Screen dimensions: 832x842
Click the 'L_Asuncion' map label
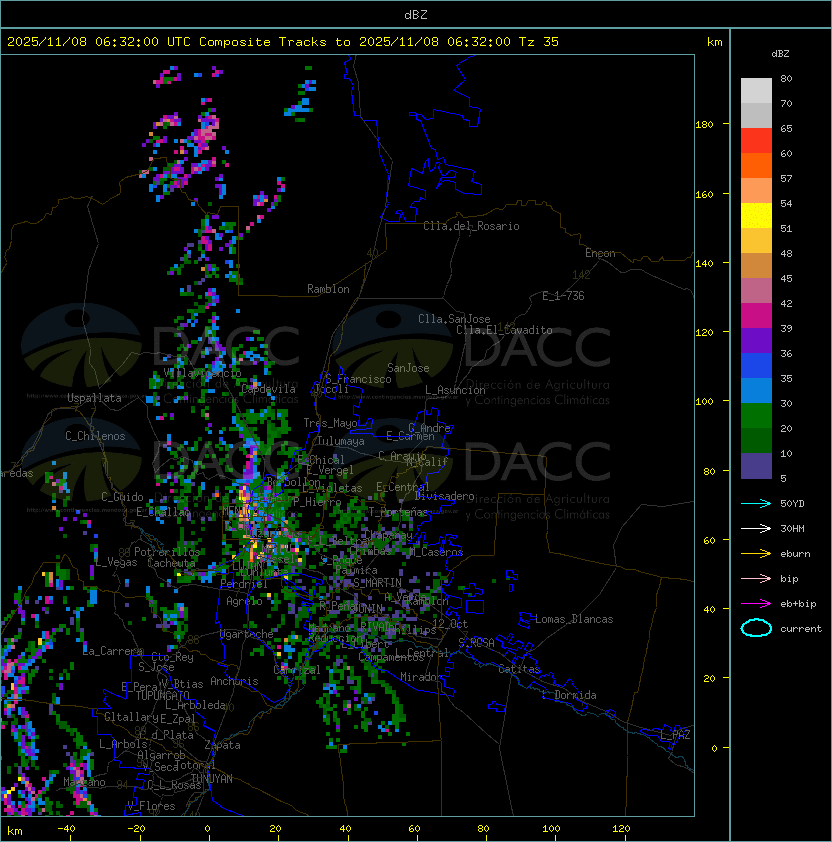pyautogui.click(x=455, y=390)
